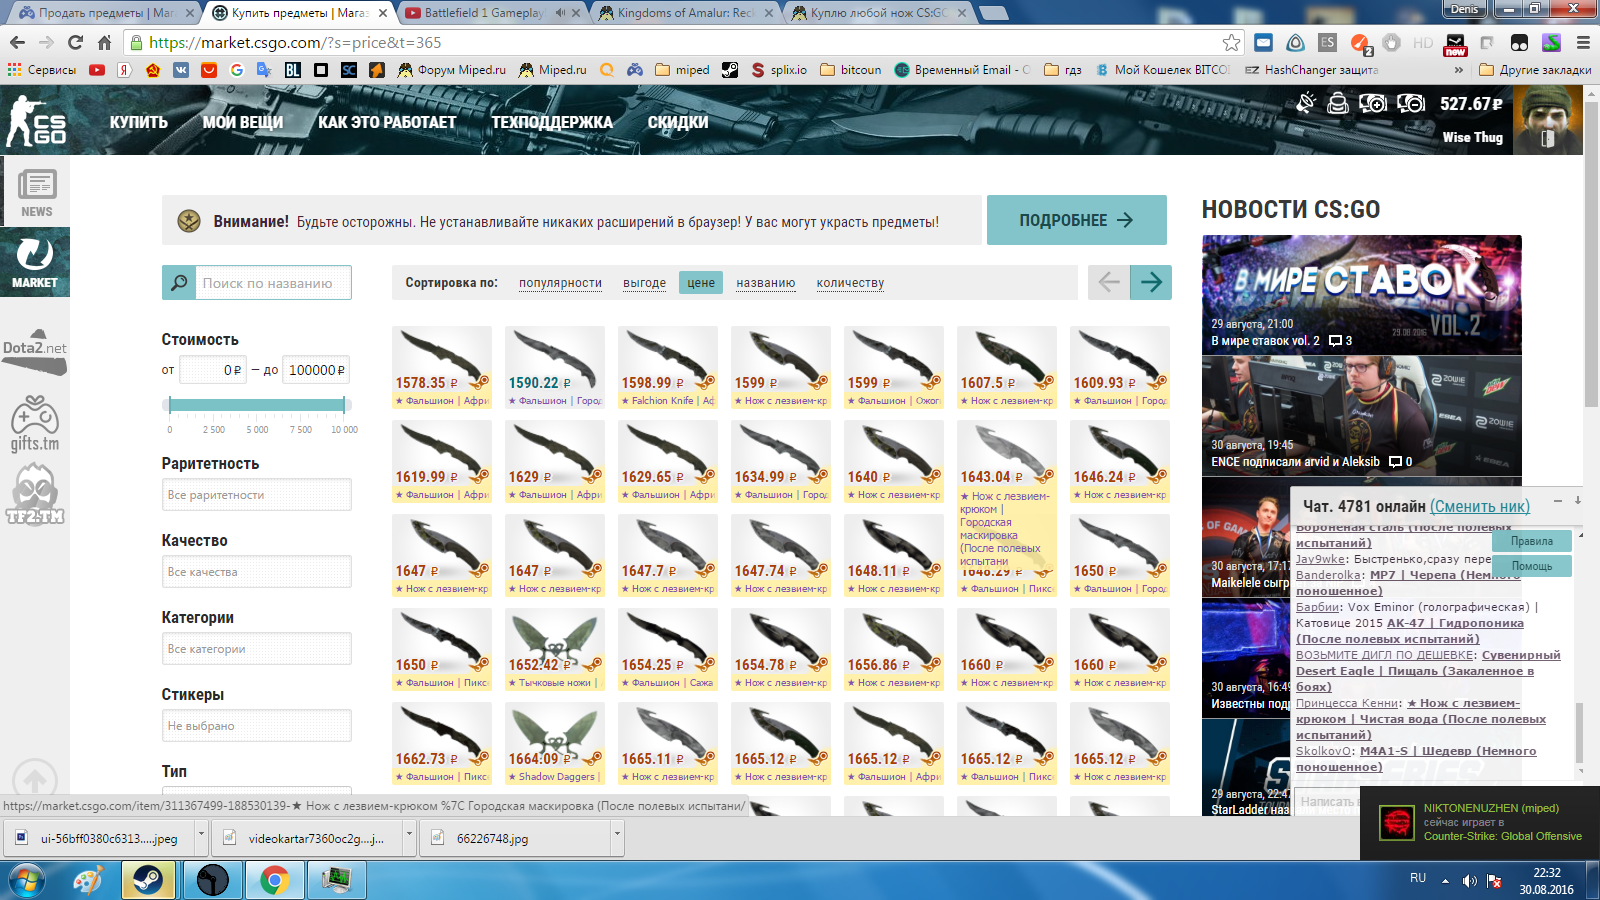Sort items by названию

click(765, 283)
